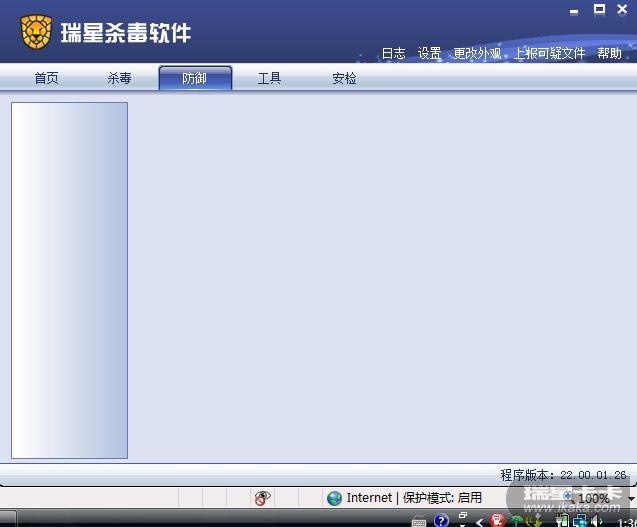Screen dimensions: 637x527
Task: Click the network connection tray icon
Action: 580,521
